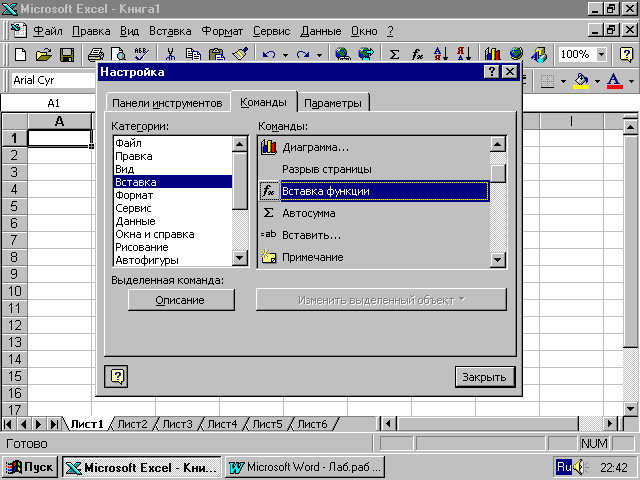Open the Сервис menu in the menu bar
The height and width of the screenshot is (480, 640).
tap(271, 31)
